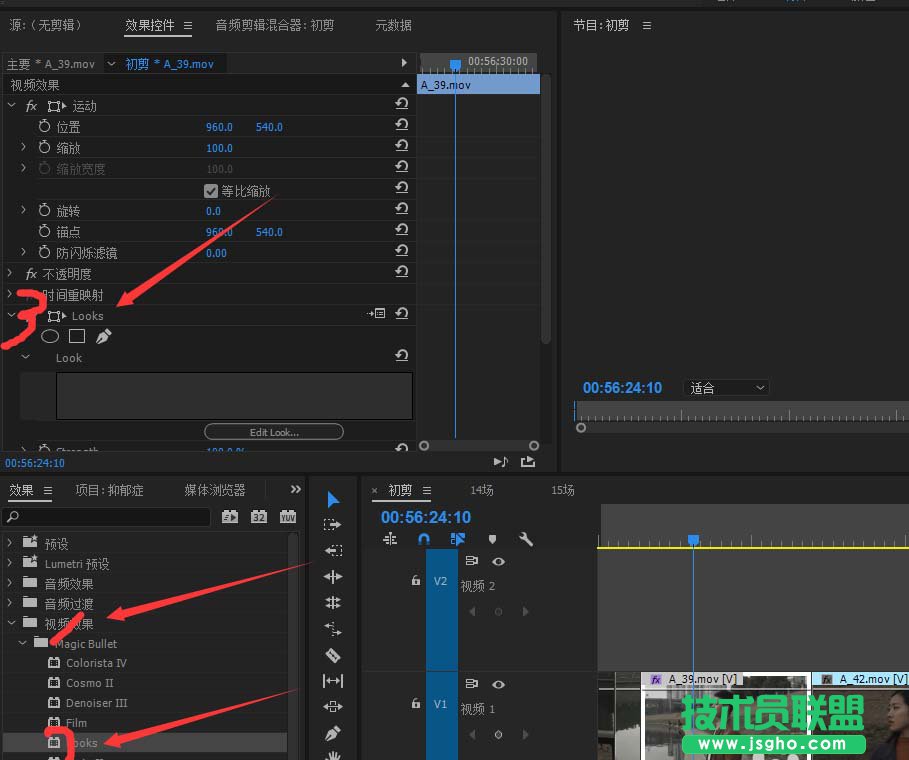Expand the 音频效果 folder
The width and height of the screenshot is (909, 760).
click(x=11, y=584)
